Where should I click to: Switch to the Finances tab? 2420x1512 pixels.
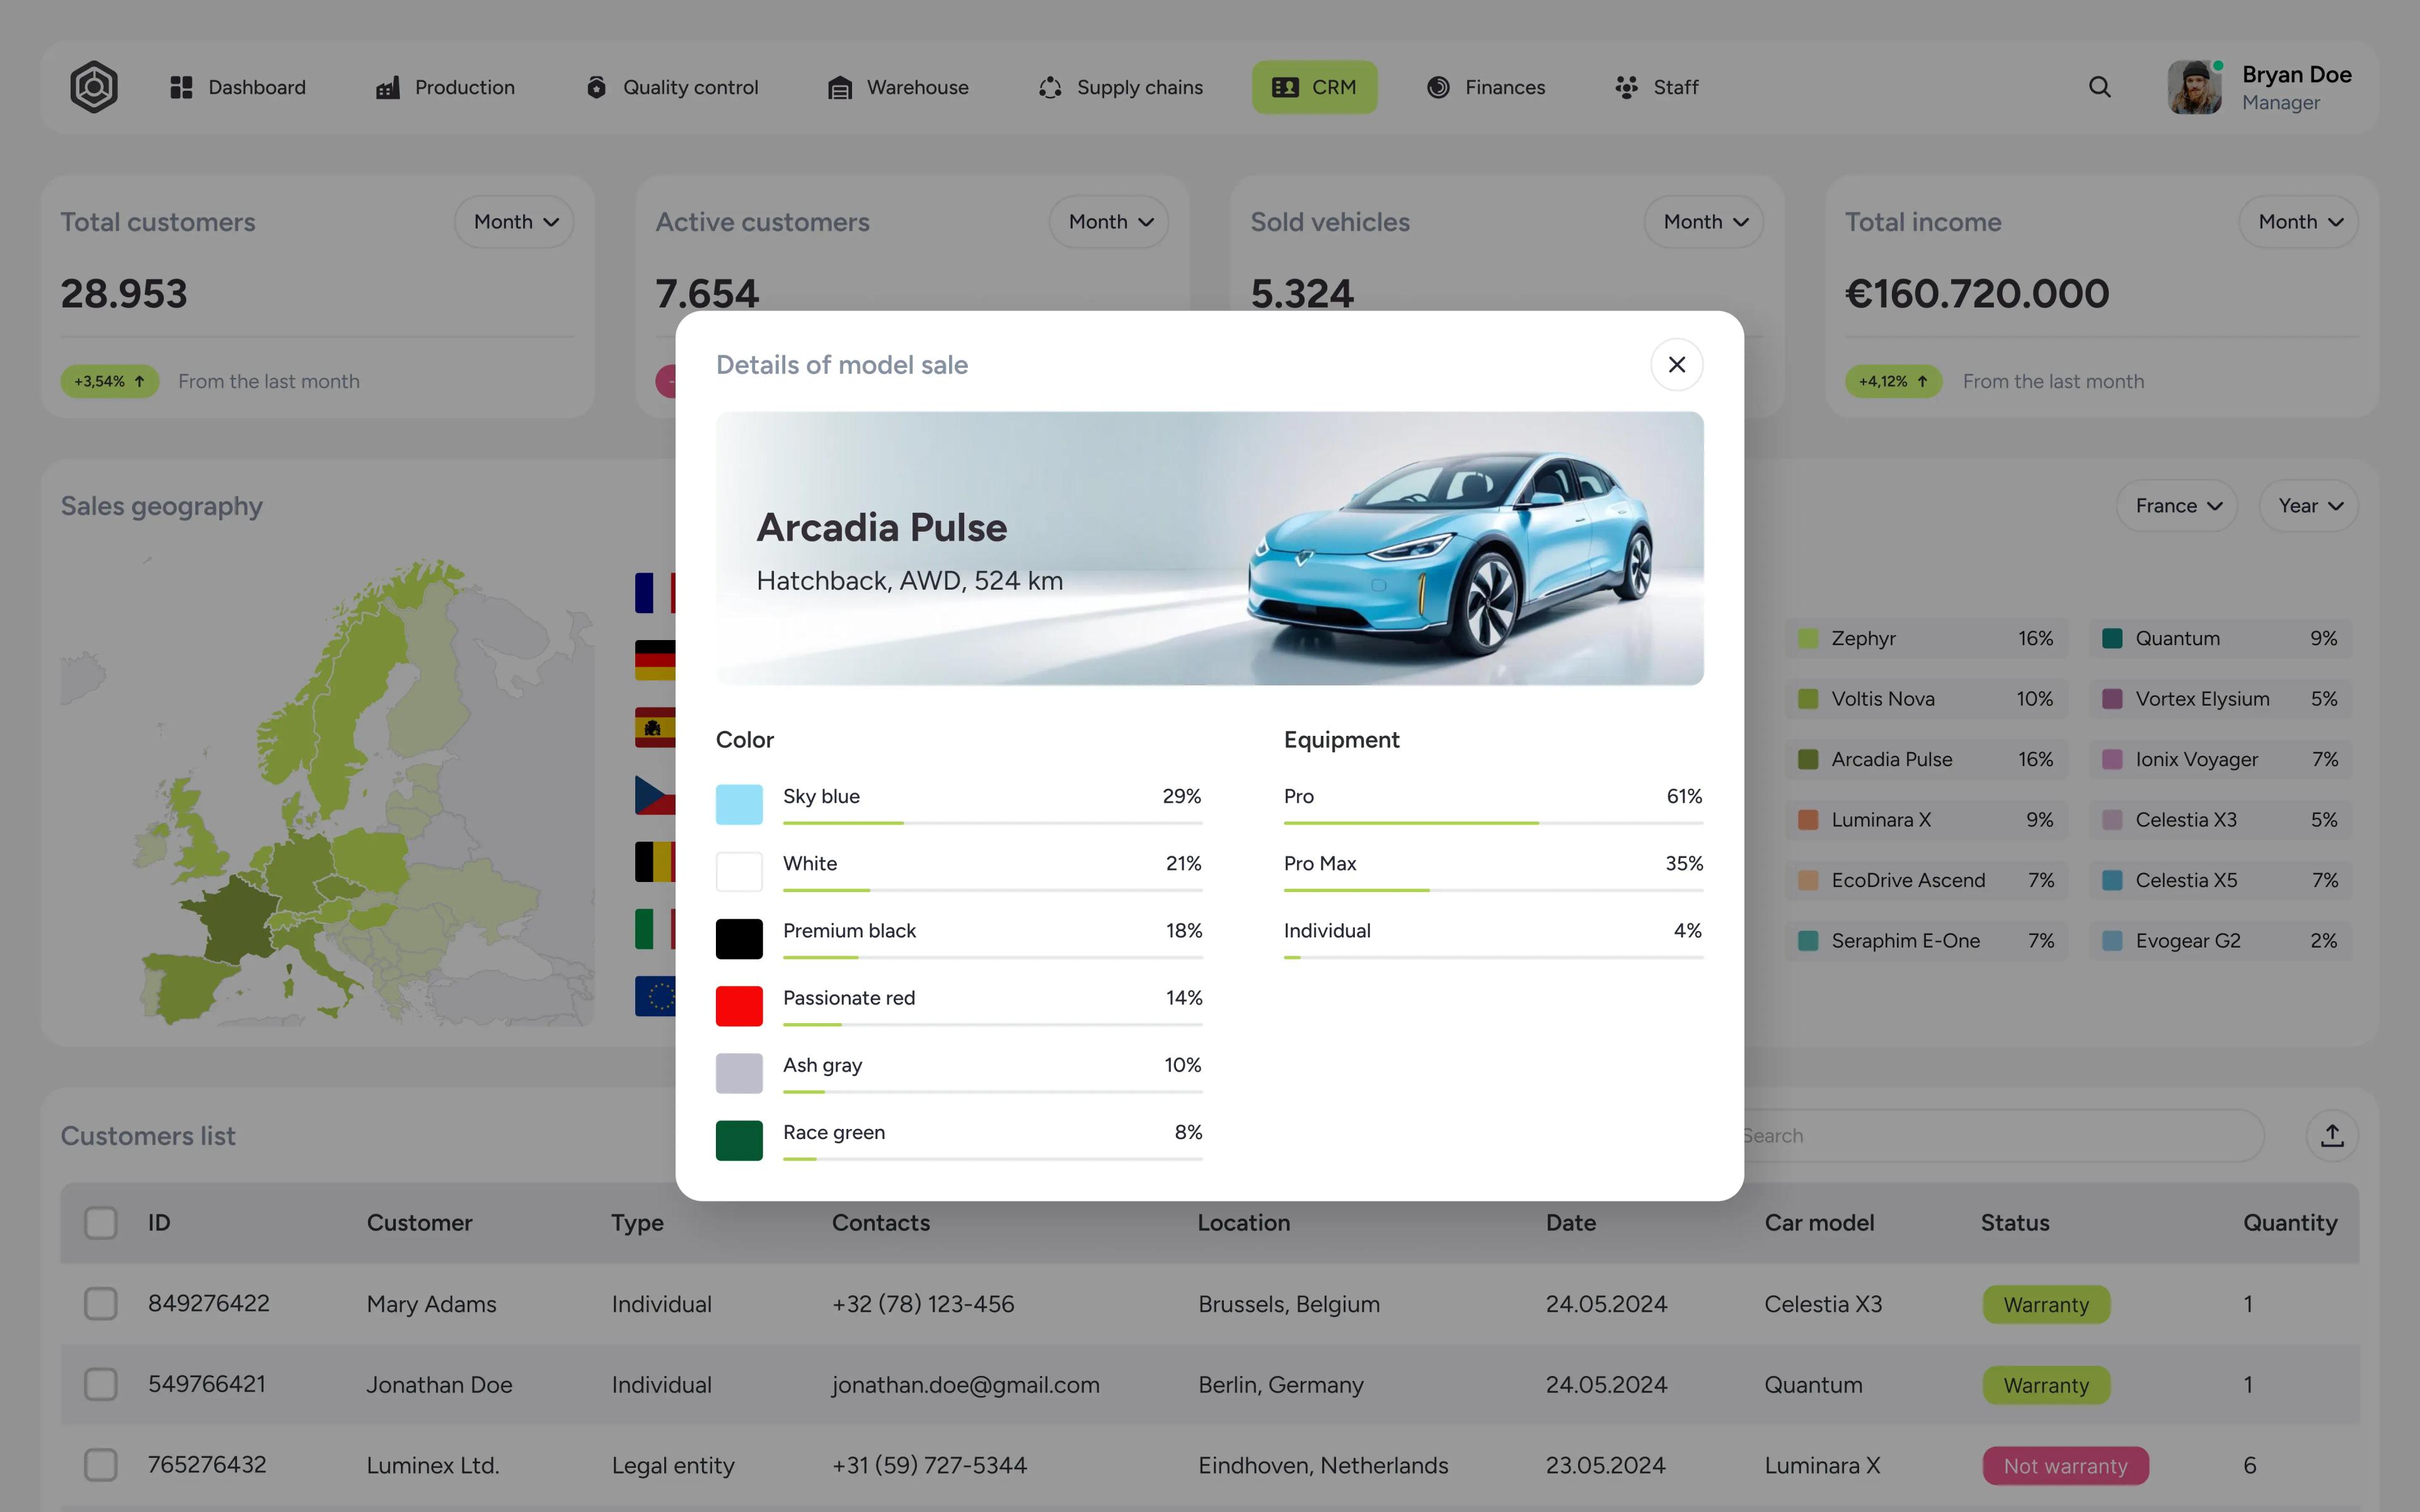(x=1486, y=87)
